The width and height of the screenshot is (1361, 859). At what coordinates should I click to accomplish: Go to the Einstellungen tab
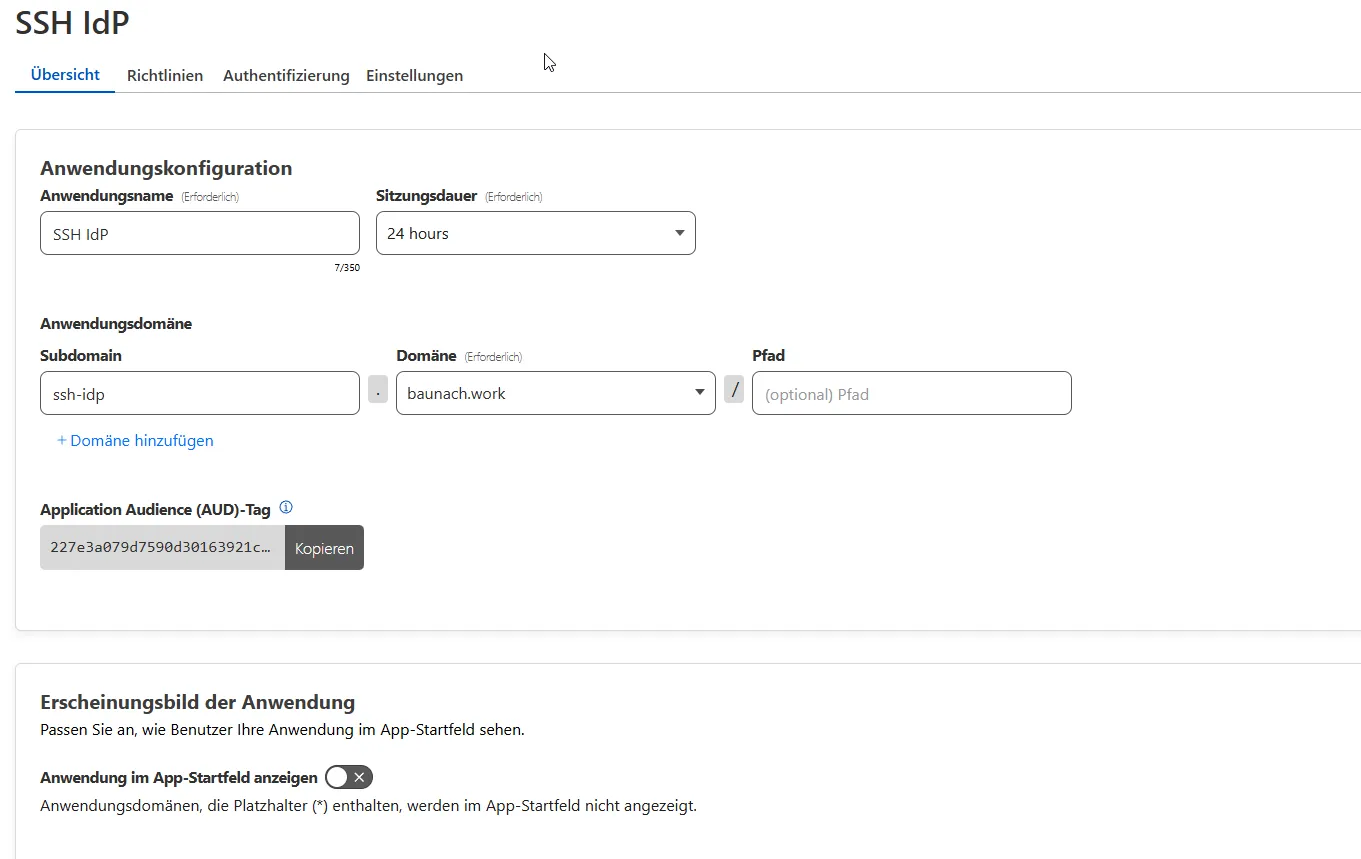[x=414, y=76]
